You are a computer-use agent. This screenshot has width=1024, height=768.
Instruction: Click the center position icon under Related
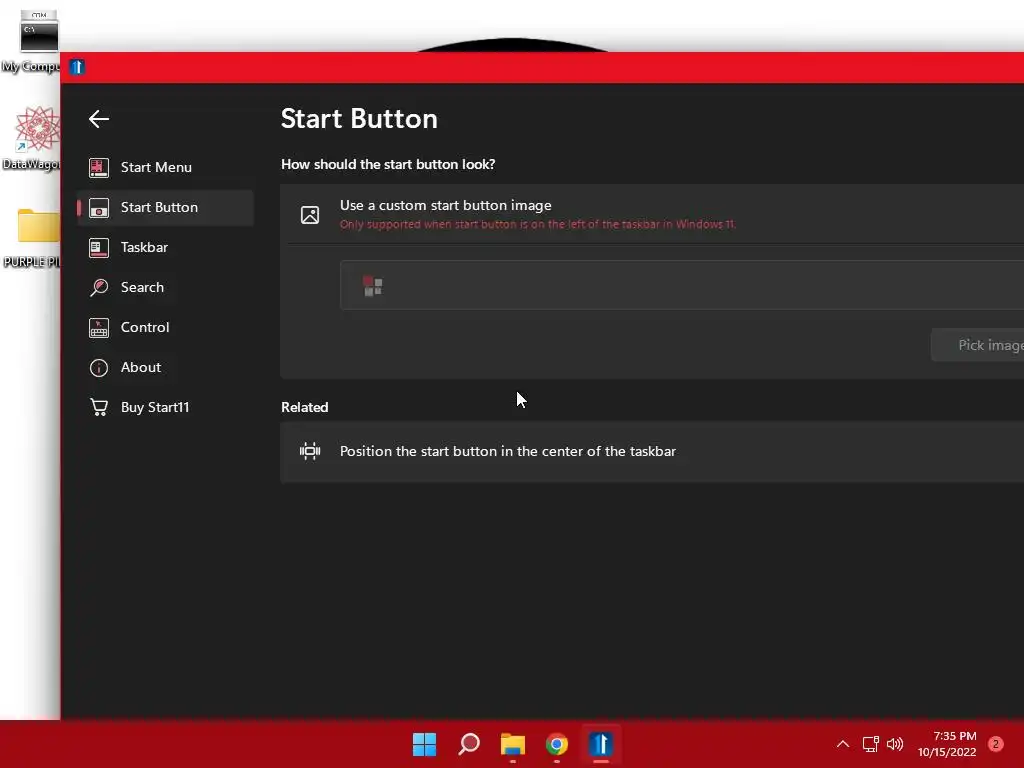click(310, 451)
